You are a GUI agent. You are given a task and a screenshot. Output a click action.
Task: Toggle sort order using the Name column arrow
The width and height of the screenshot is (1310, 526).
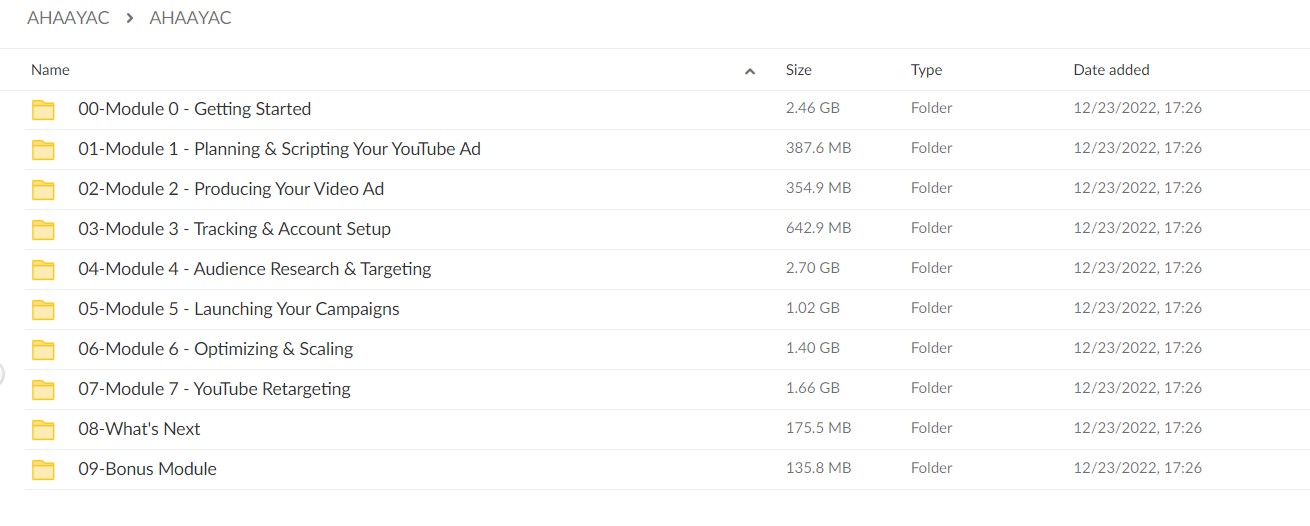tap(750, 71)
